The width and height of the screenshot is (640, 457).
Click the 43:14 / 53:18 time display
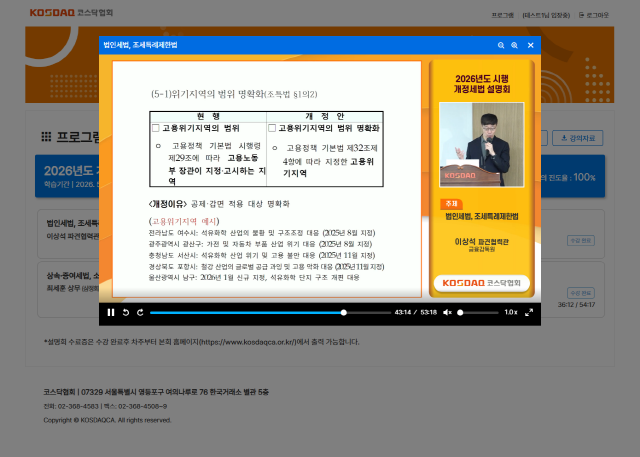point(416,313)
